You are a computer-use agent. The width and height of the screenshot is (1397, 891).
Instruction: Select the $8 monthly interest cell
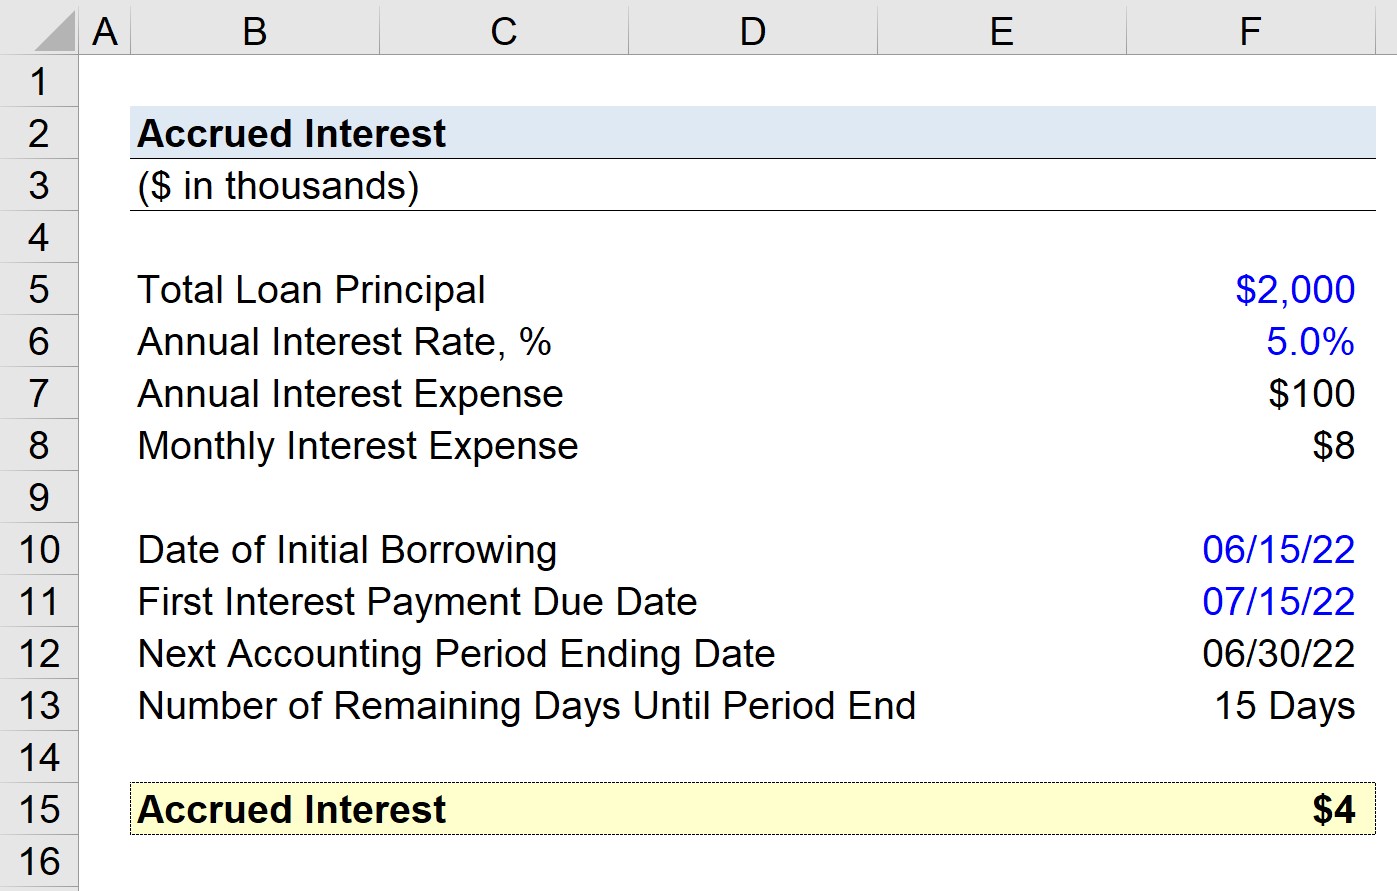[1333, 446]
